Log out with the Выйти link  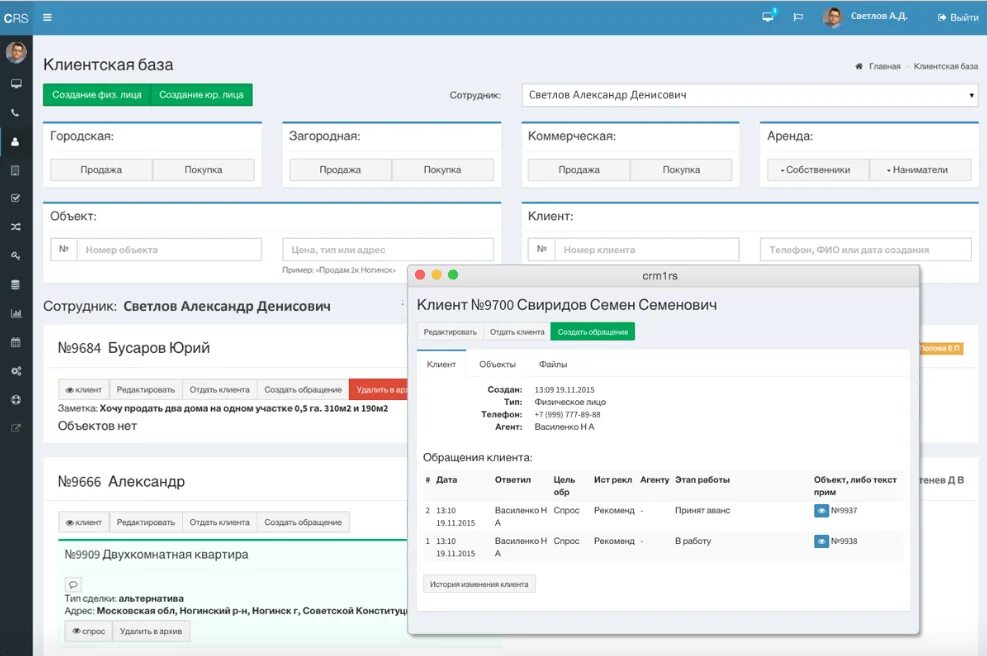coord(958,18)
